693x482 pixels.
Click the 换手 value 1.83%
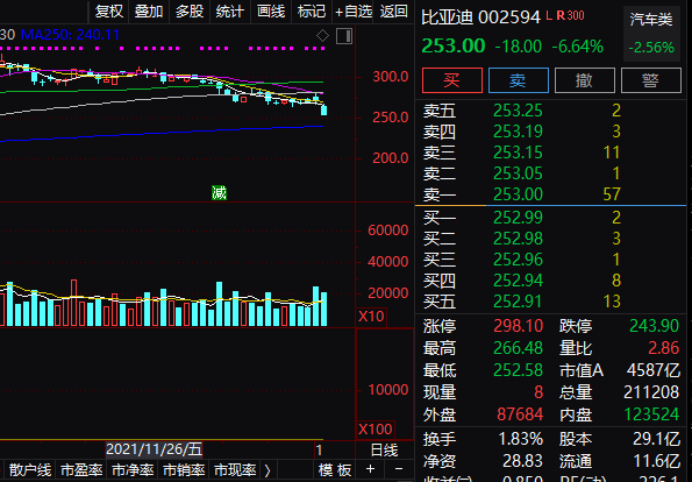521,439
